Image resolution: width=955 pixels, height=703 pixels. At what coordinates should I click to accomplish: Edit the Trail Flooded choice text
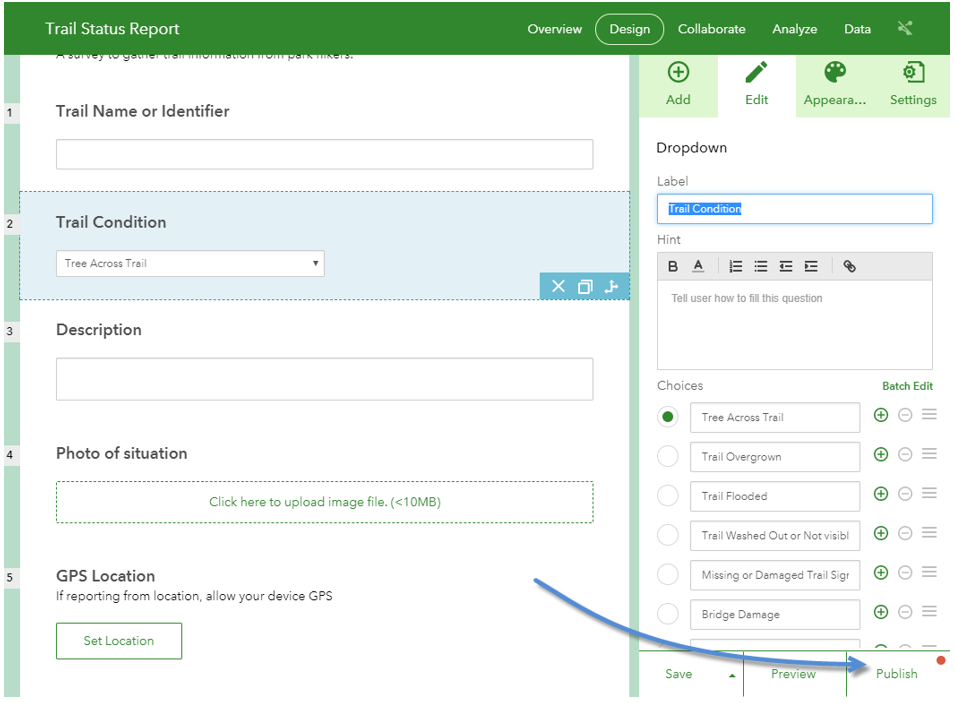775,496
